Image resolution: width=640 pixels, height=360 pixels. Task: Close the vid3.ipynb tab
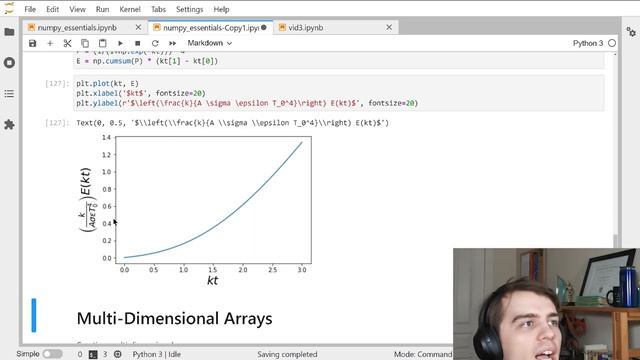click(x=389, y=27)
